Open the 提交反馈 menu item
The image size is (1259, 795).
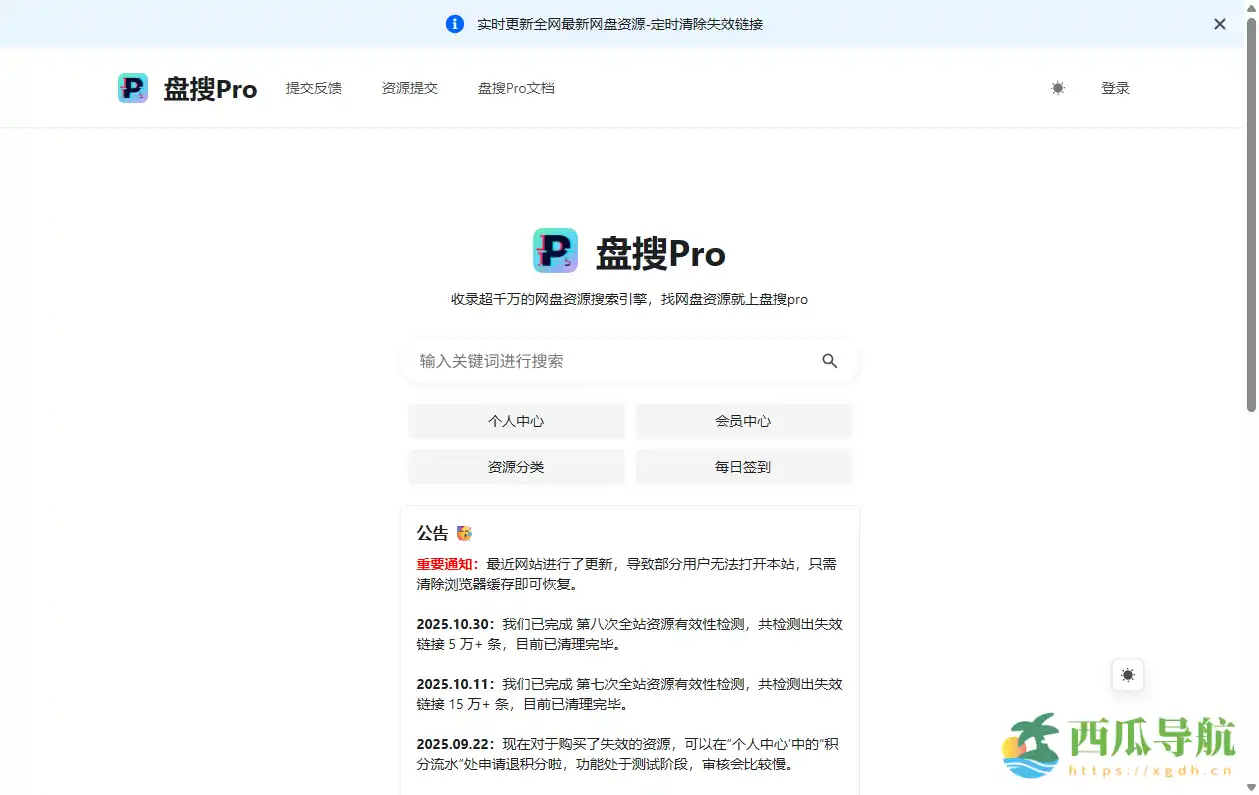[314, 88]
